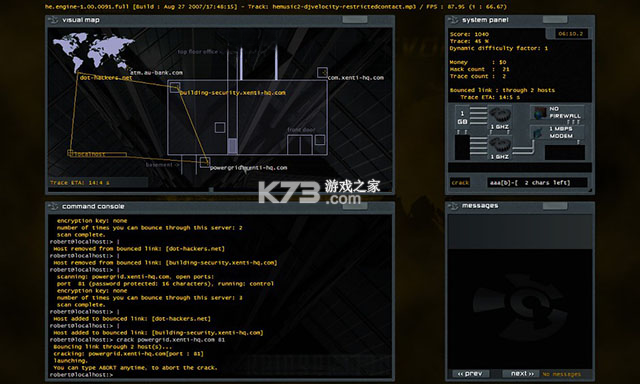Click the Trace ETA line in system panel

[x=490, y=97]
